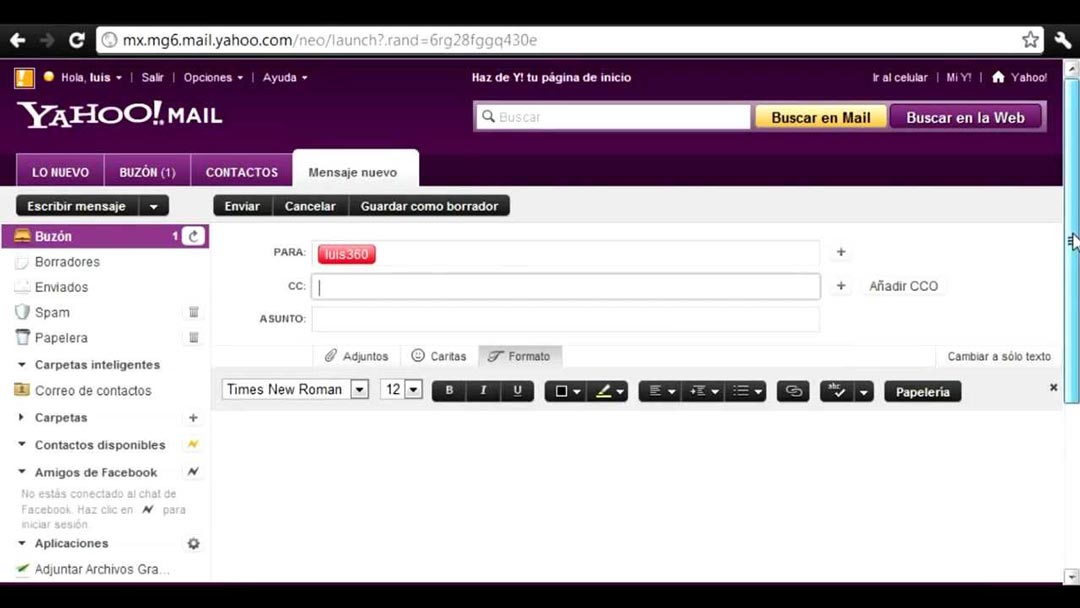Open the Papelería stationery button

922,391
